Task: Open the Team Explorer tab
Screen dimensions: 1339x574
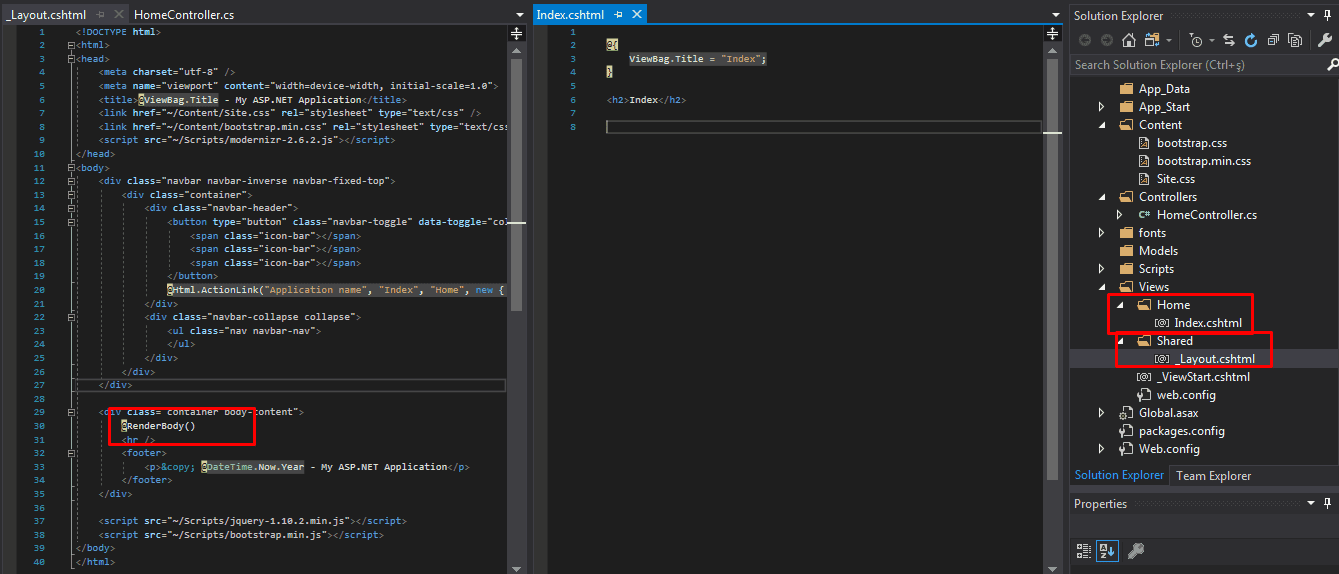Action: point(1213,476)
